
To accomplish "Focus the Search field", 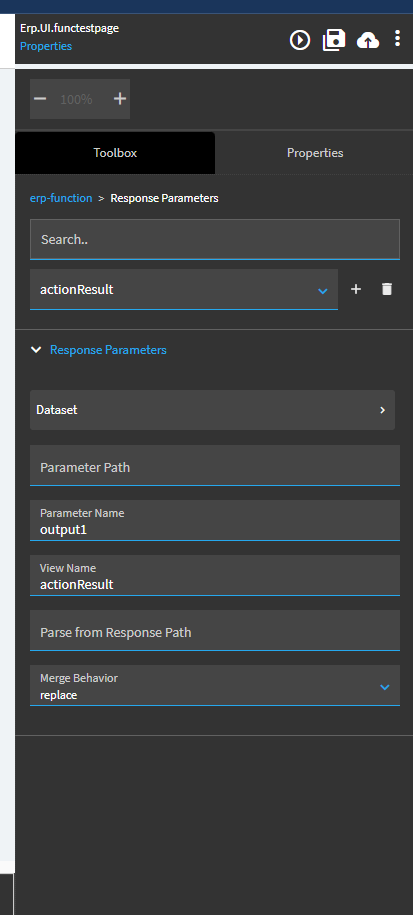I will (215, 239).
